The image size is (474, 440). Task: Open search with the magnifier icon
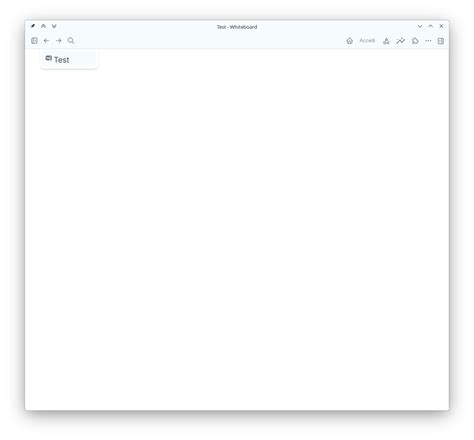point(71,41)
